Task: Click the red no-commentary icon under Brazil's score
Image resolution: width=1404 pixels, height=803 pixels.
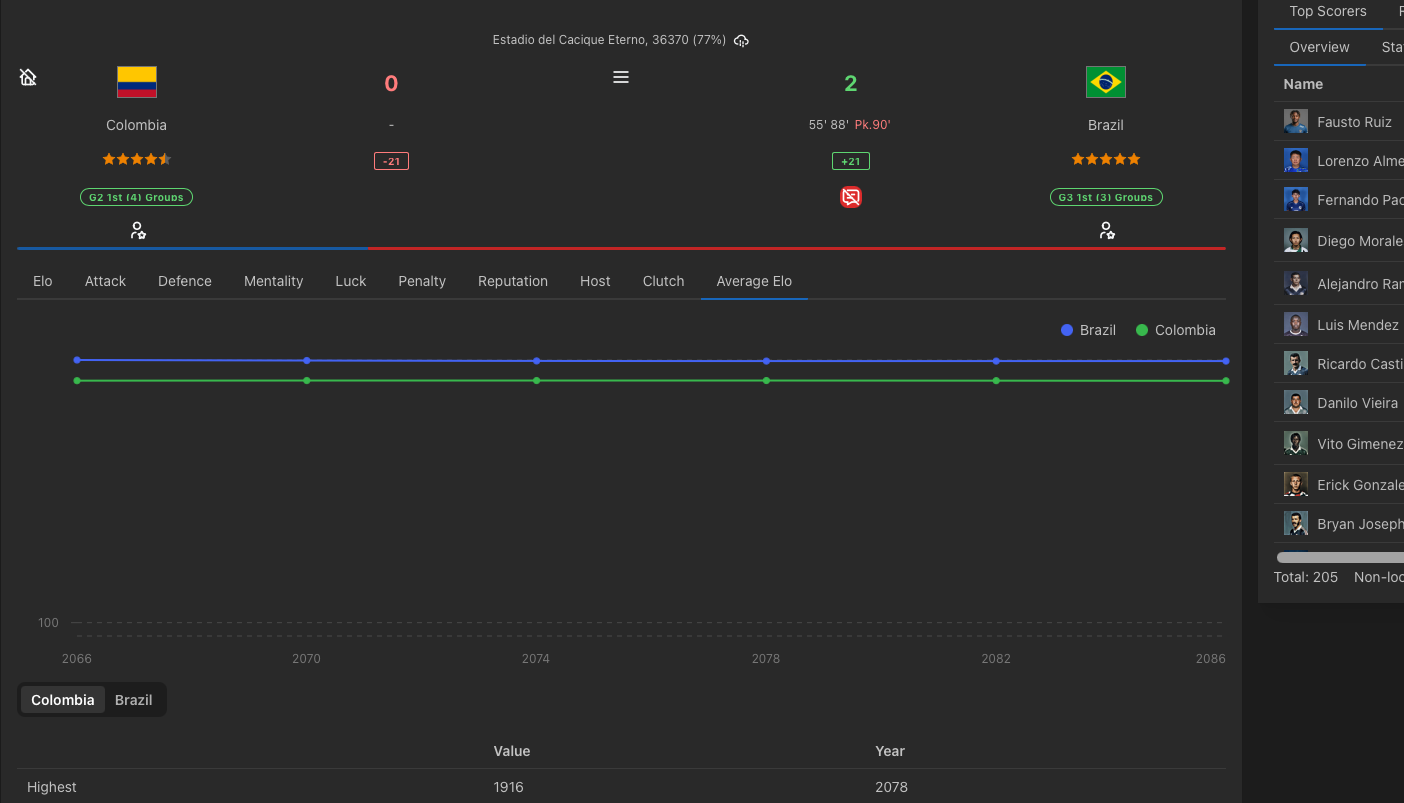Action: (851, 197)
